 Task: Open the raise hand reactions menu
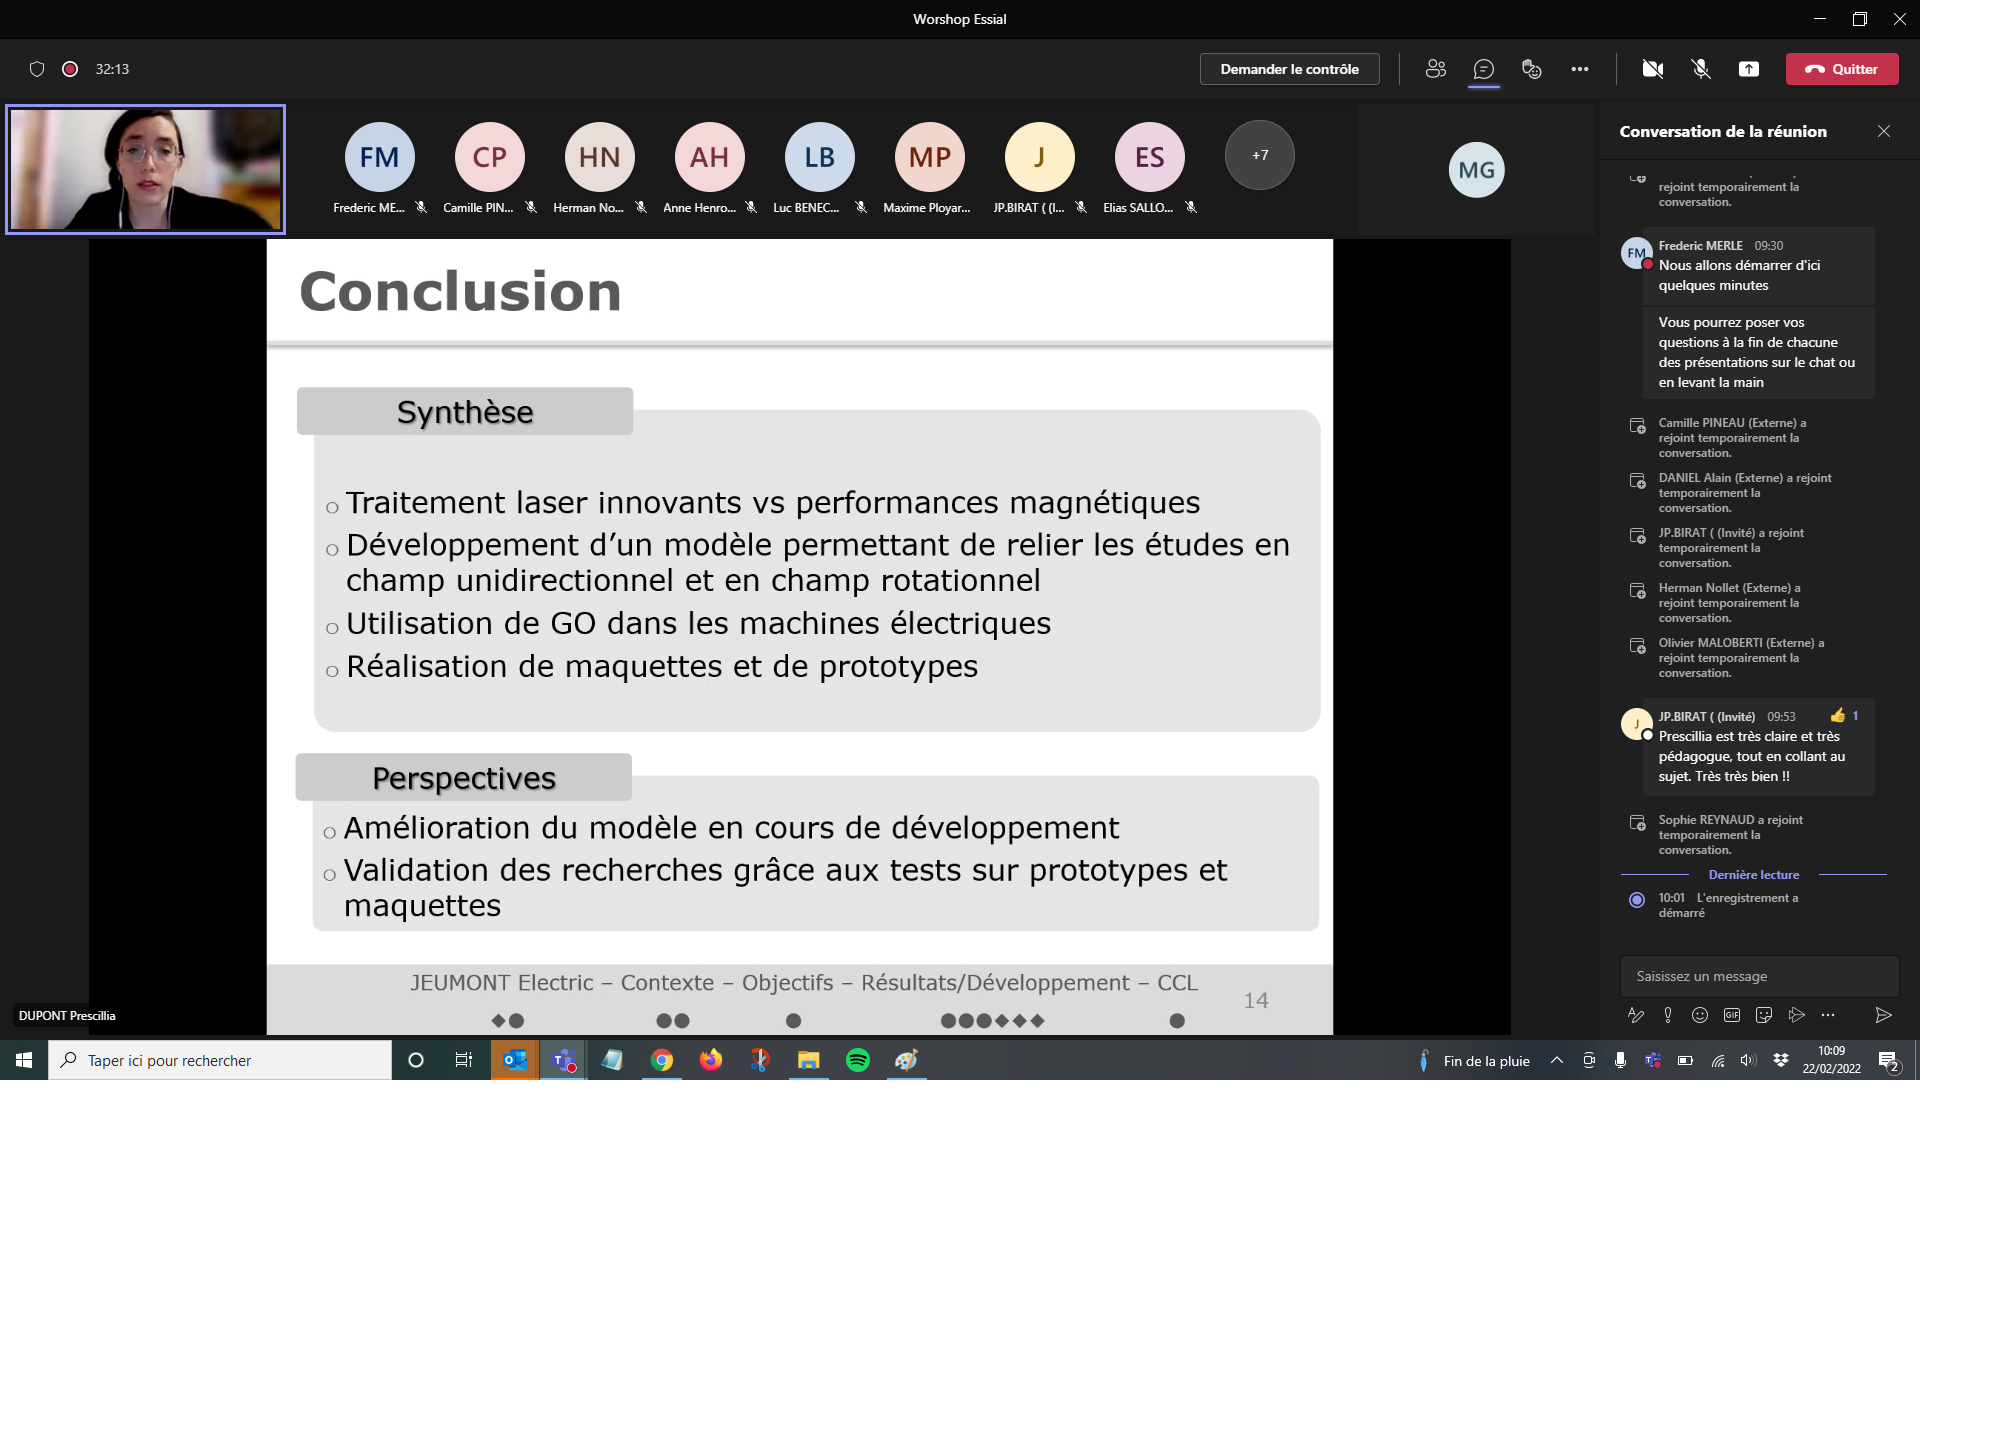pyautogui.click(x=1531, y=69)
